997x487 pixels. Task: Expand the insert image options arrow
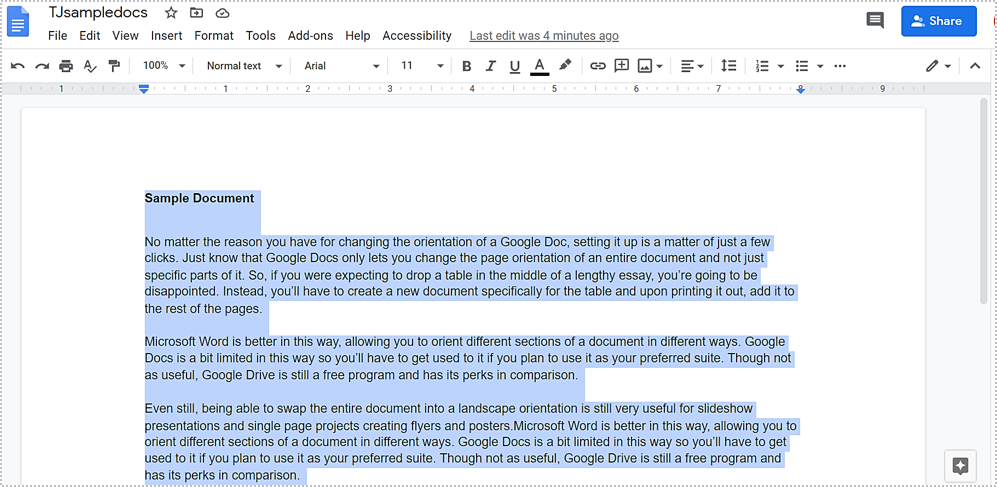pyautogui.click(x=659, y=66)
